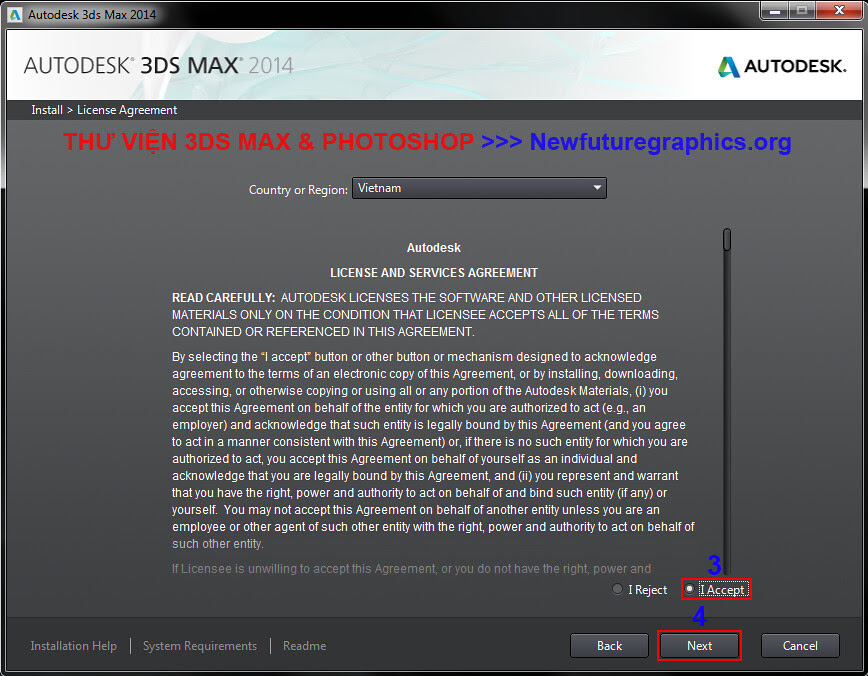Click the Autodesk 3ds Max title bar icon
The width and height of the screenshot is (868, 676).
click(x=15, y=14)
